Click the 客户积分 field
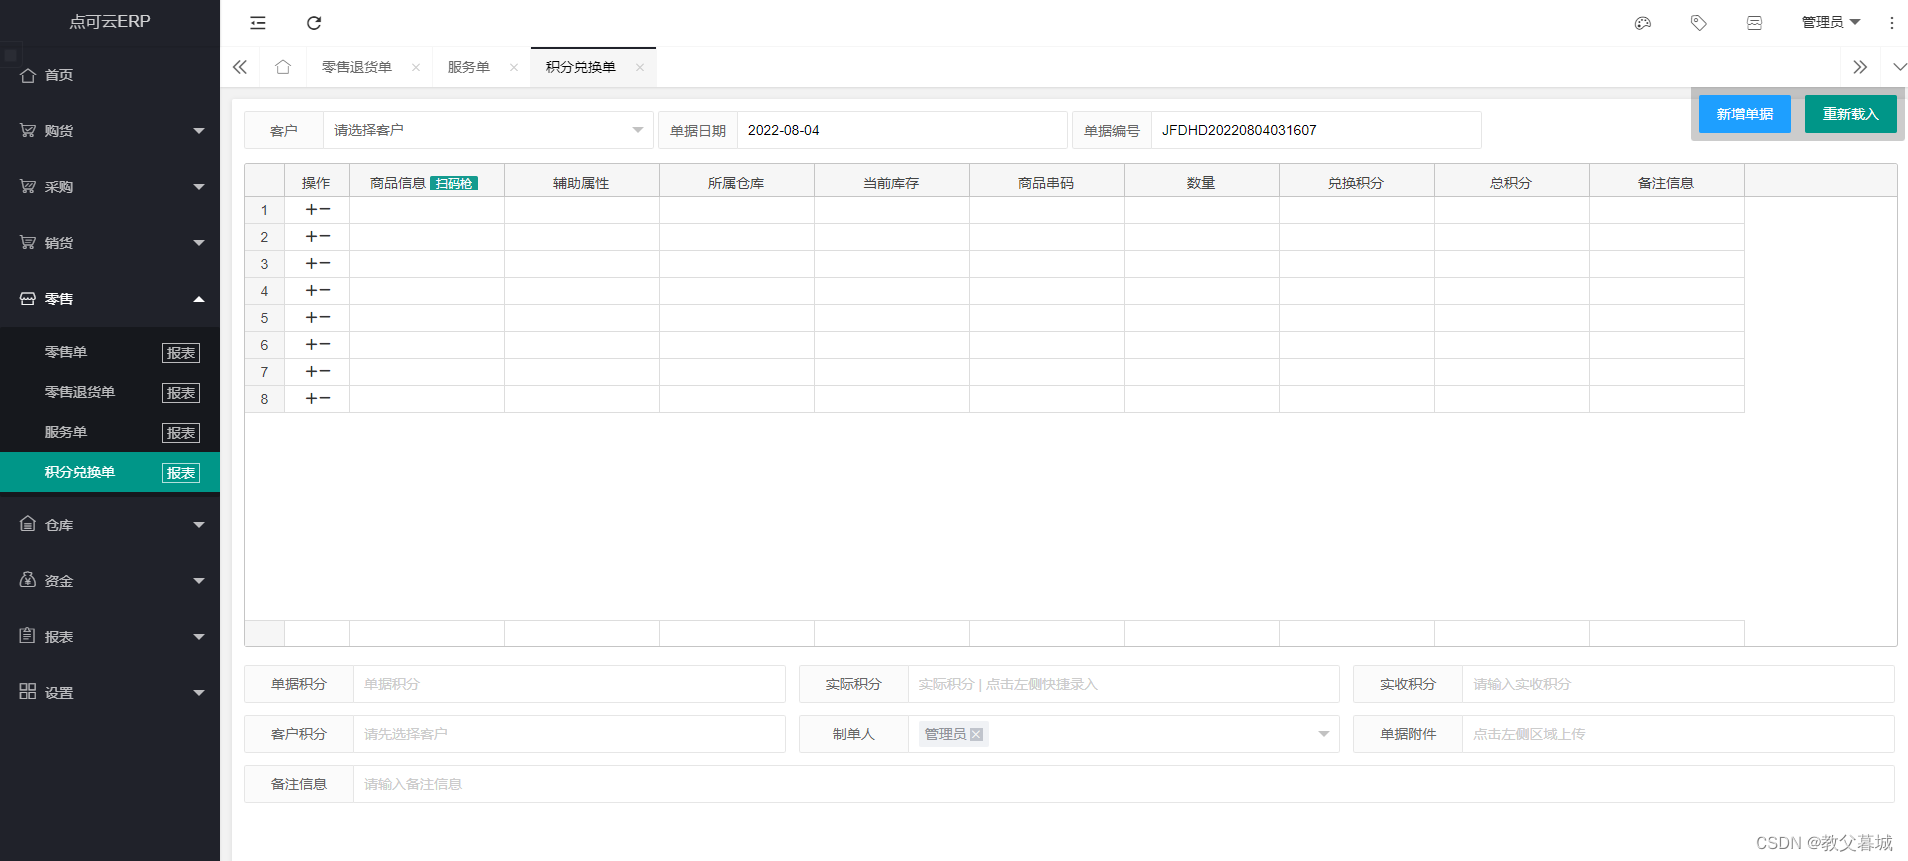Screen dimensions: 1908x861 point(569,734)
